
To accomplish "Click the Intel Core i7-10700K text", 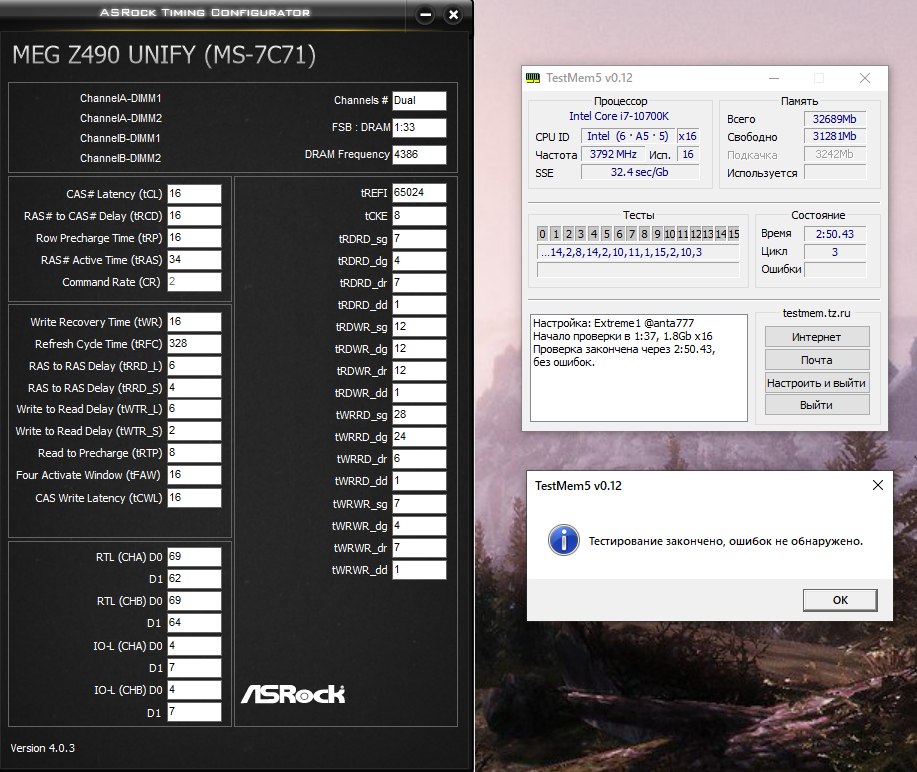I will tap(619, 116).
